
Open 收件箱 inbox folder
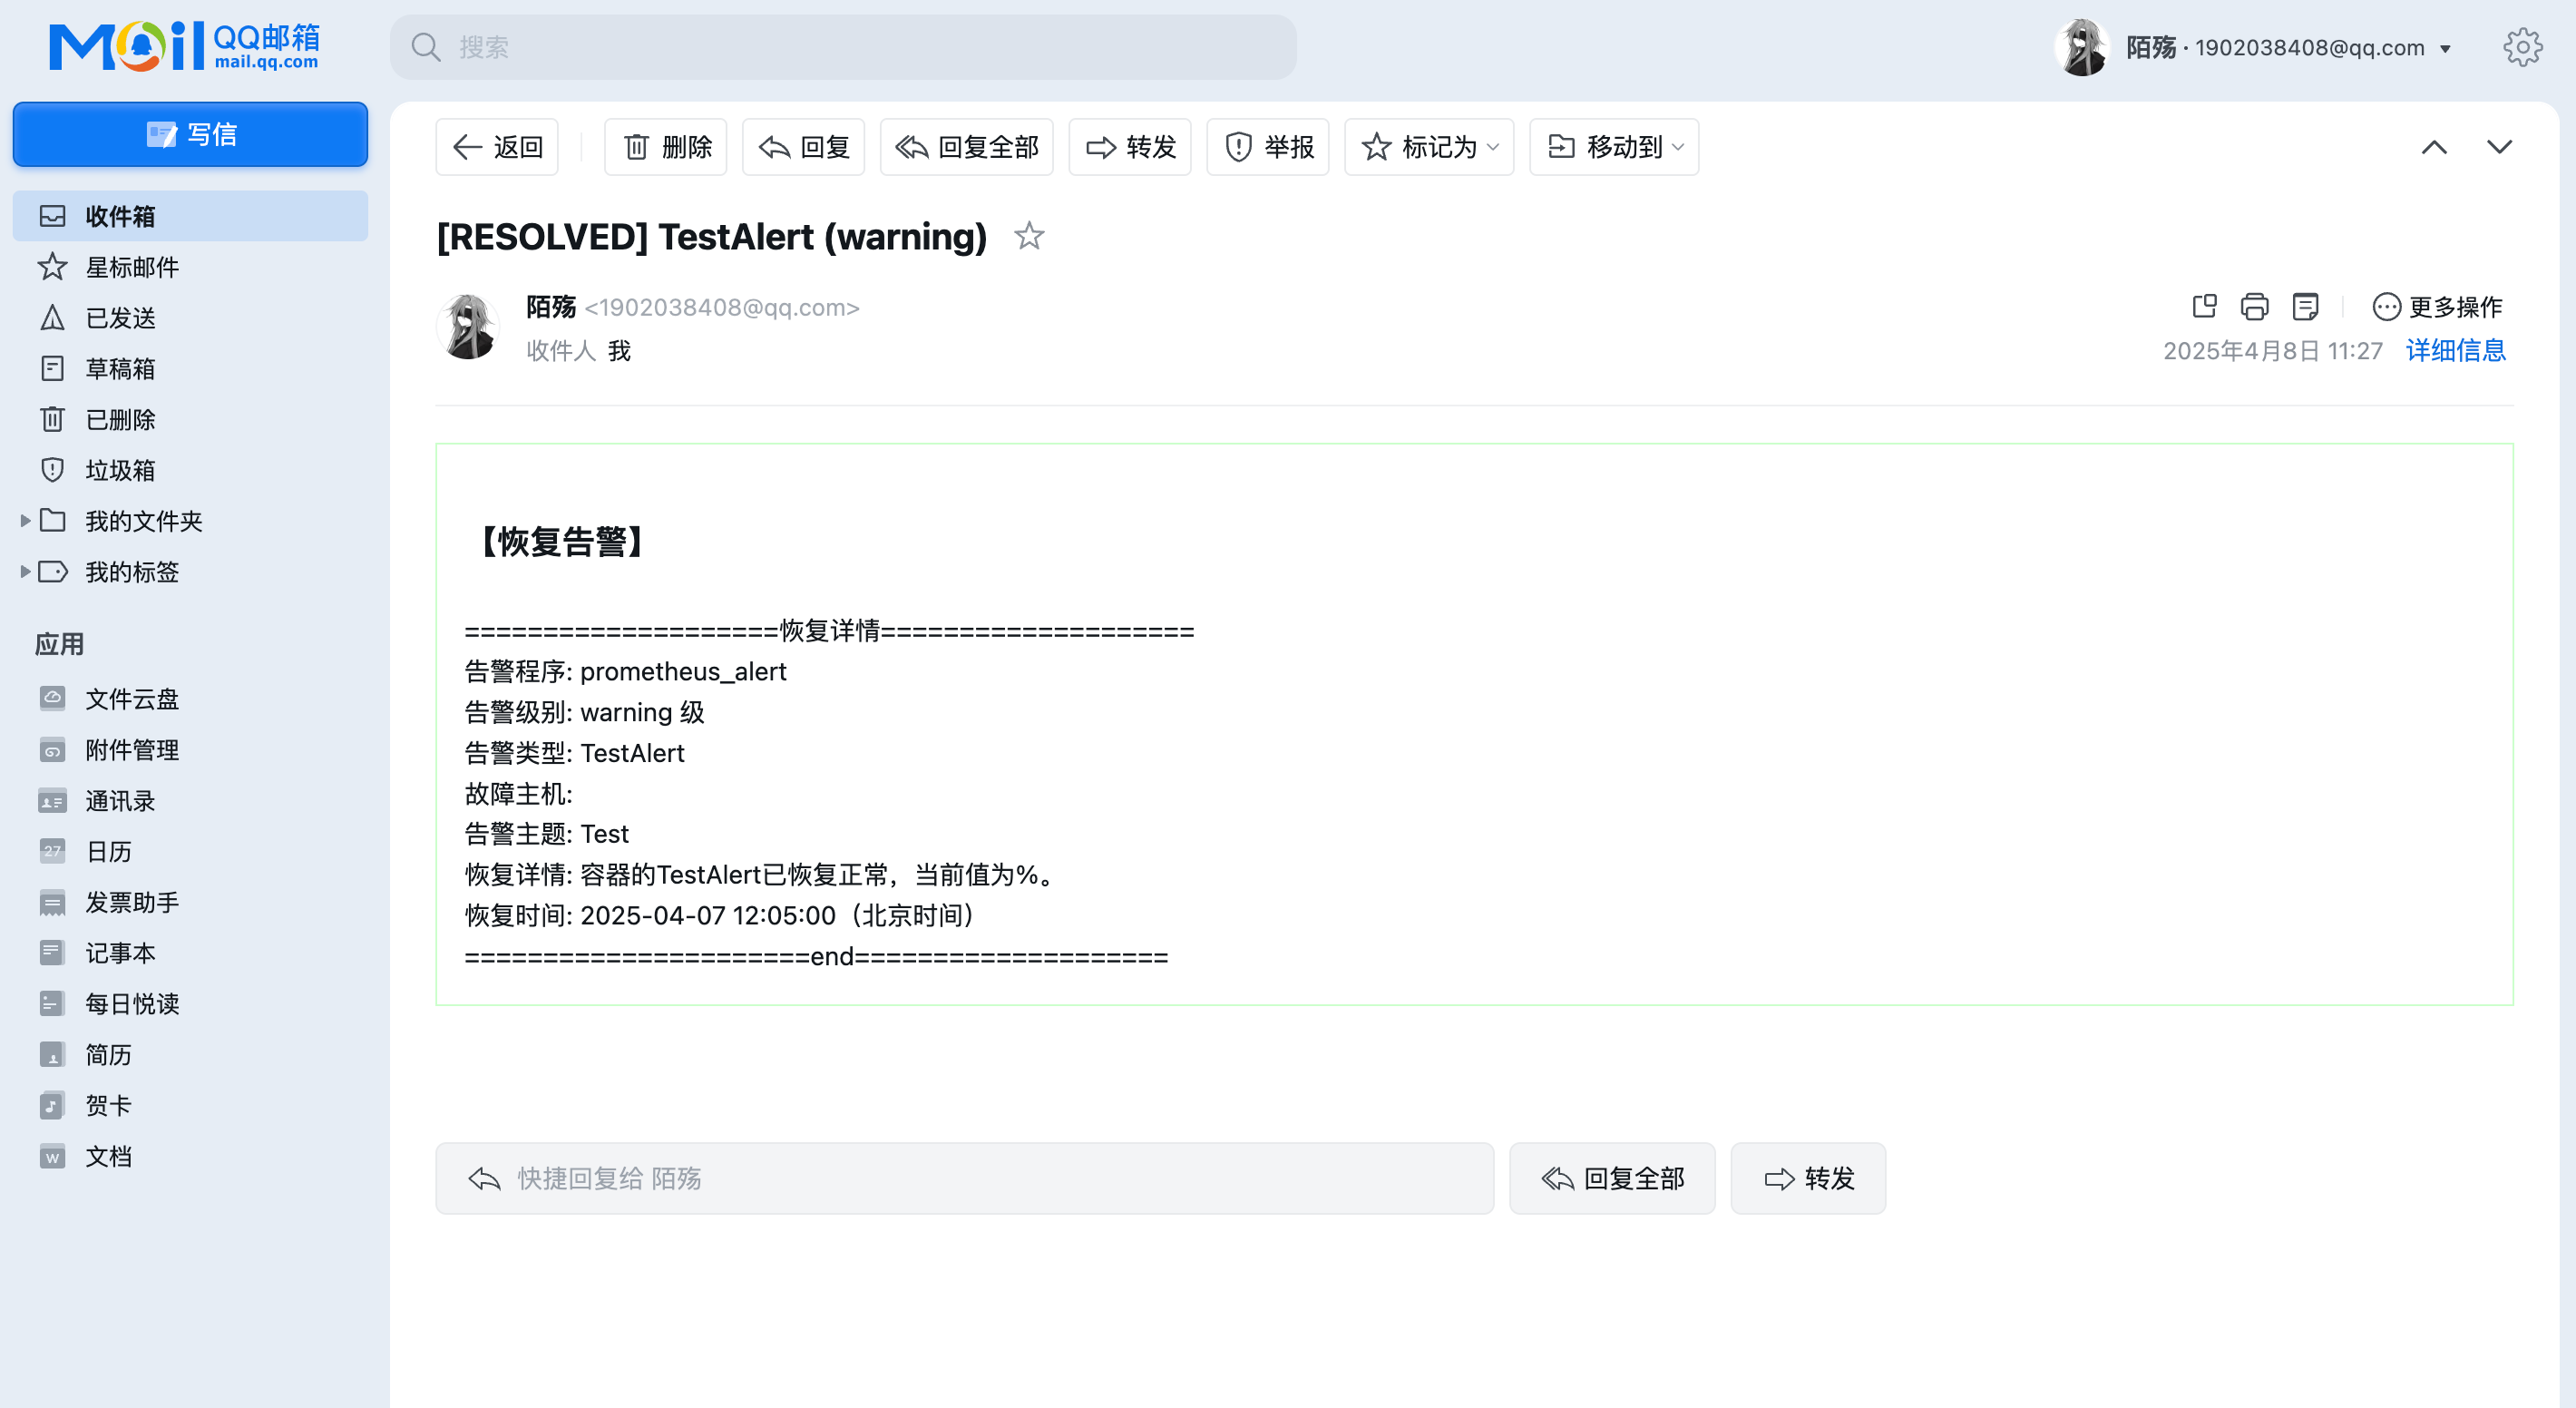pos(190,216)
